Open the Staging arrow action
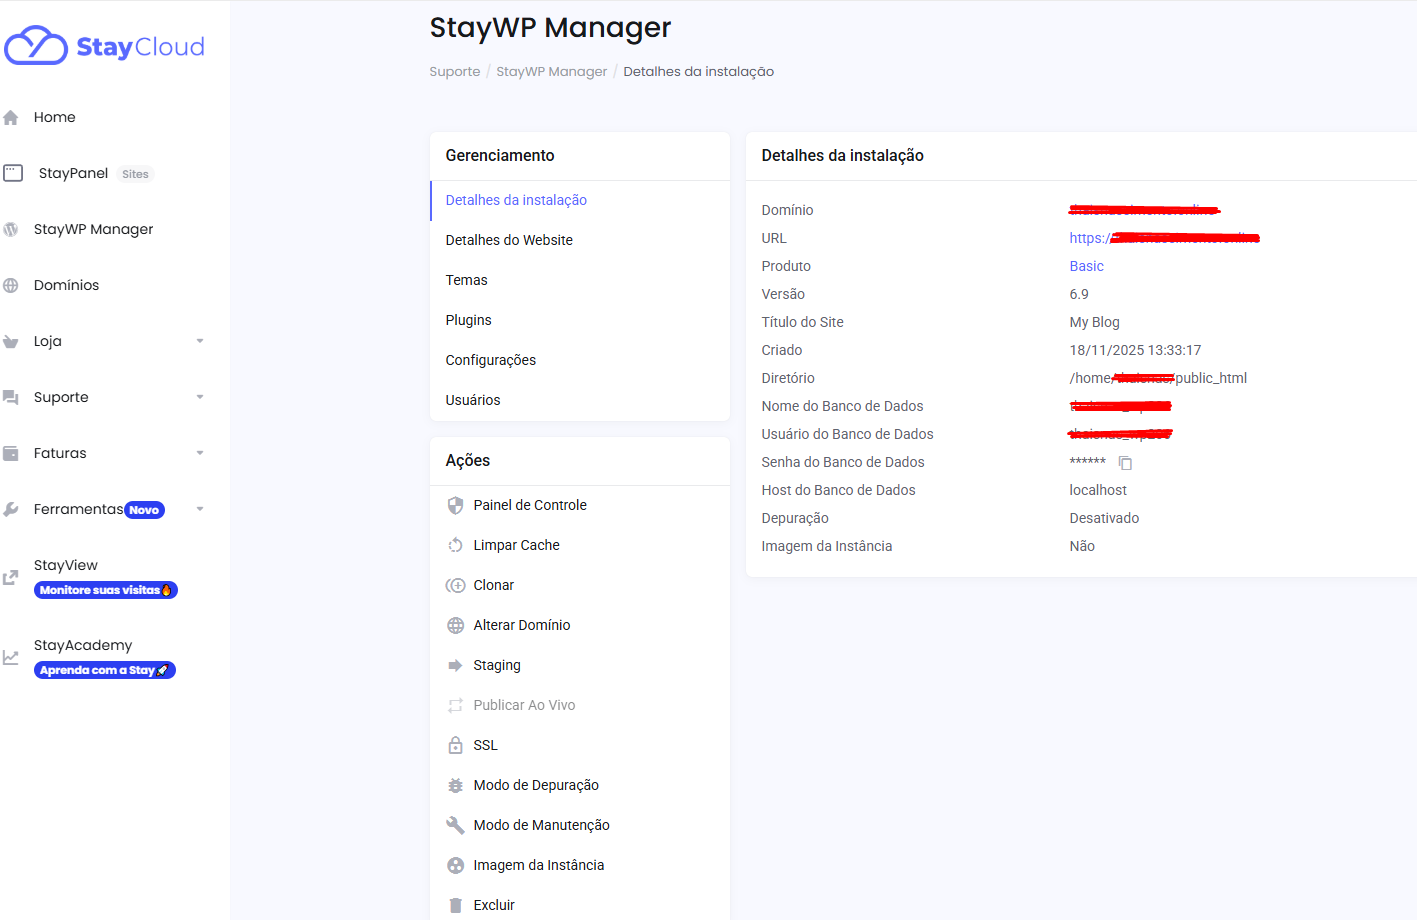 click(455, 665)
